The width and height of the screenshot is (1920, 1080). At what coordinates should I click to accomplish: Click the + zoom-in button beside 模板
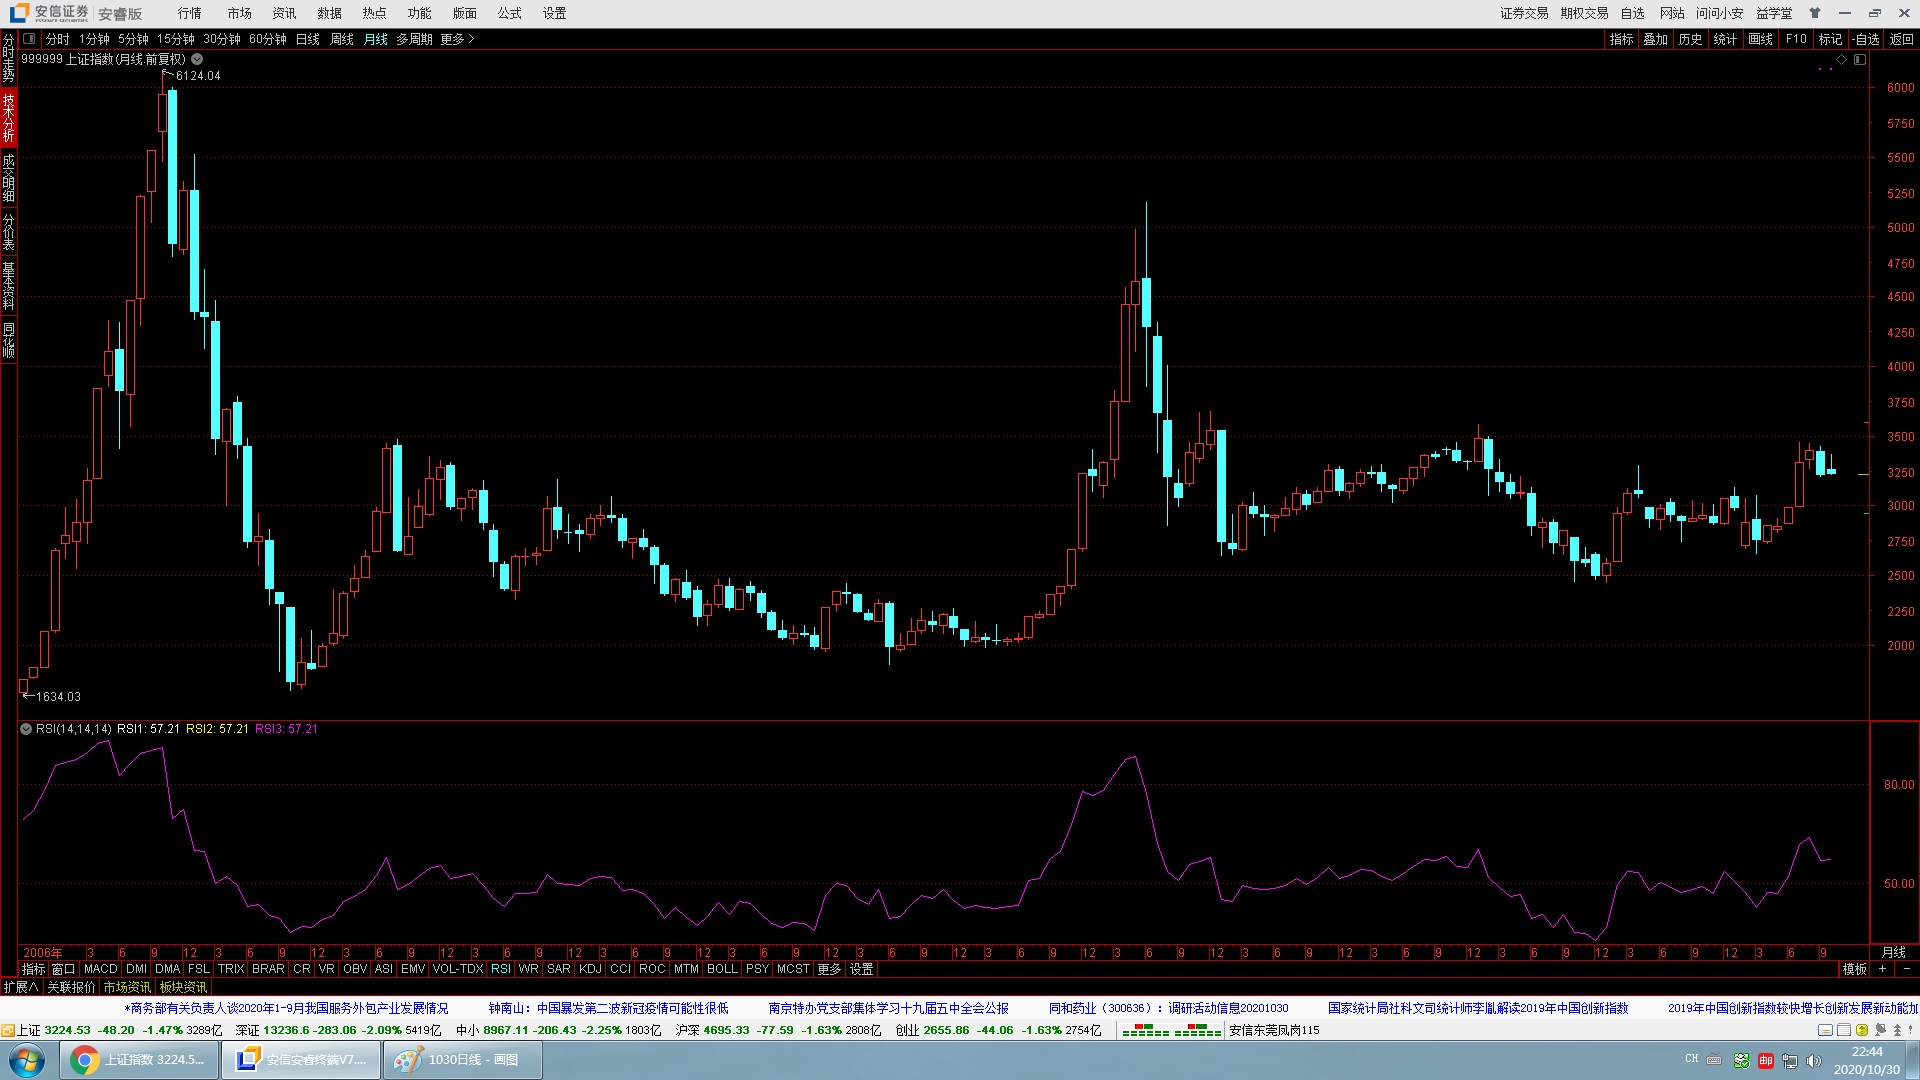(x=1882, y=969)
